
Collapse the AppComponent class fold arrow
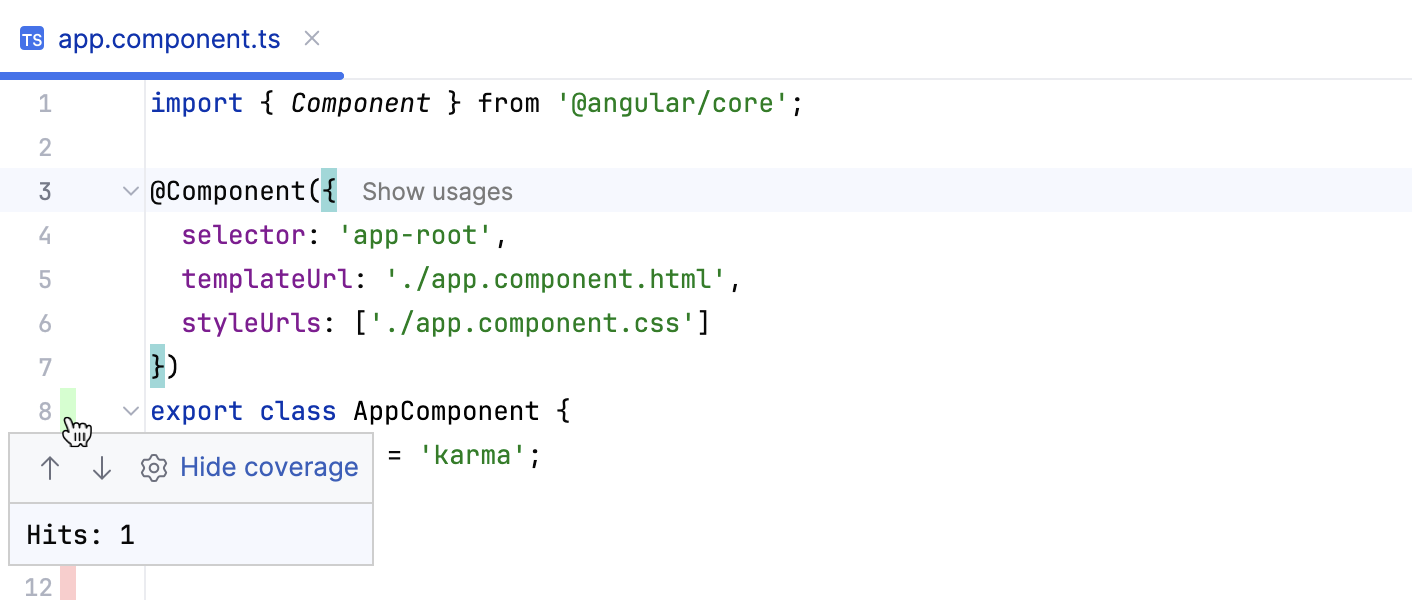(130, 410)
